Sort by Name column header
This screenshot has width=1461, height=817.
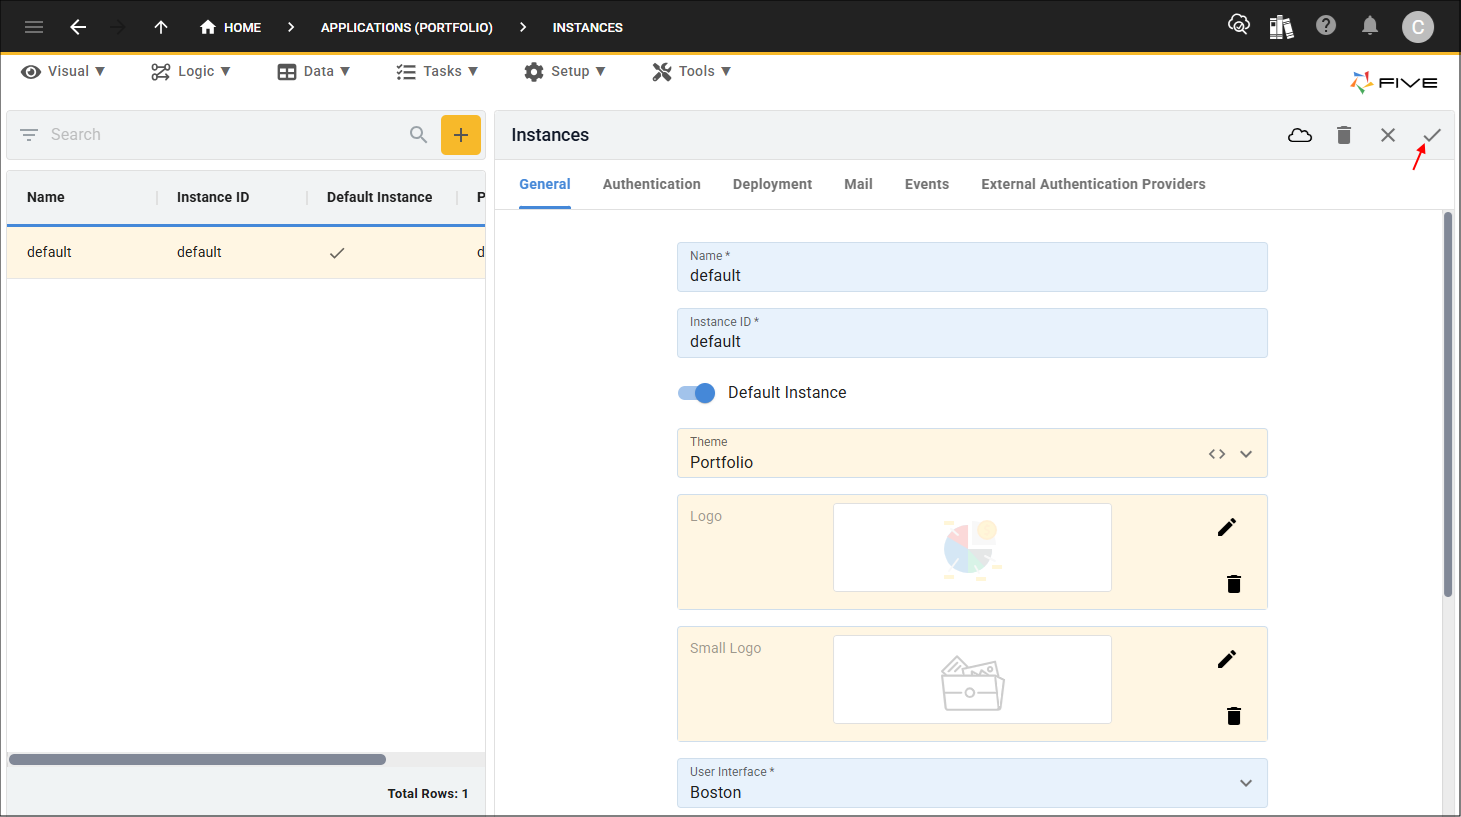click(46, 197)
